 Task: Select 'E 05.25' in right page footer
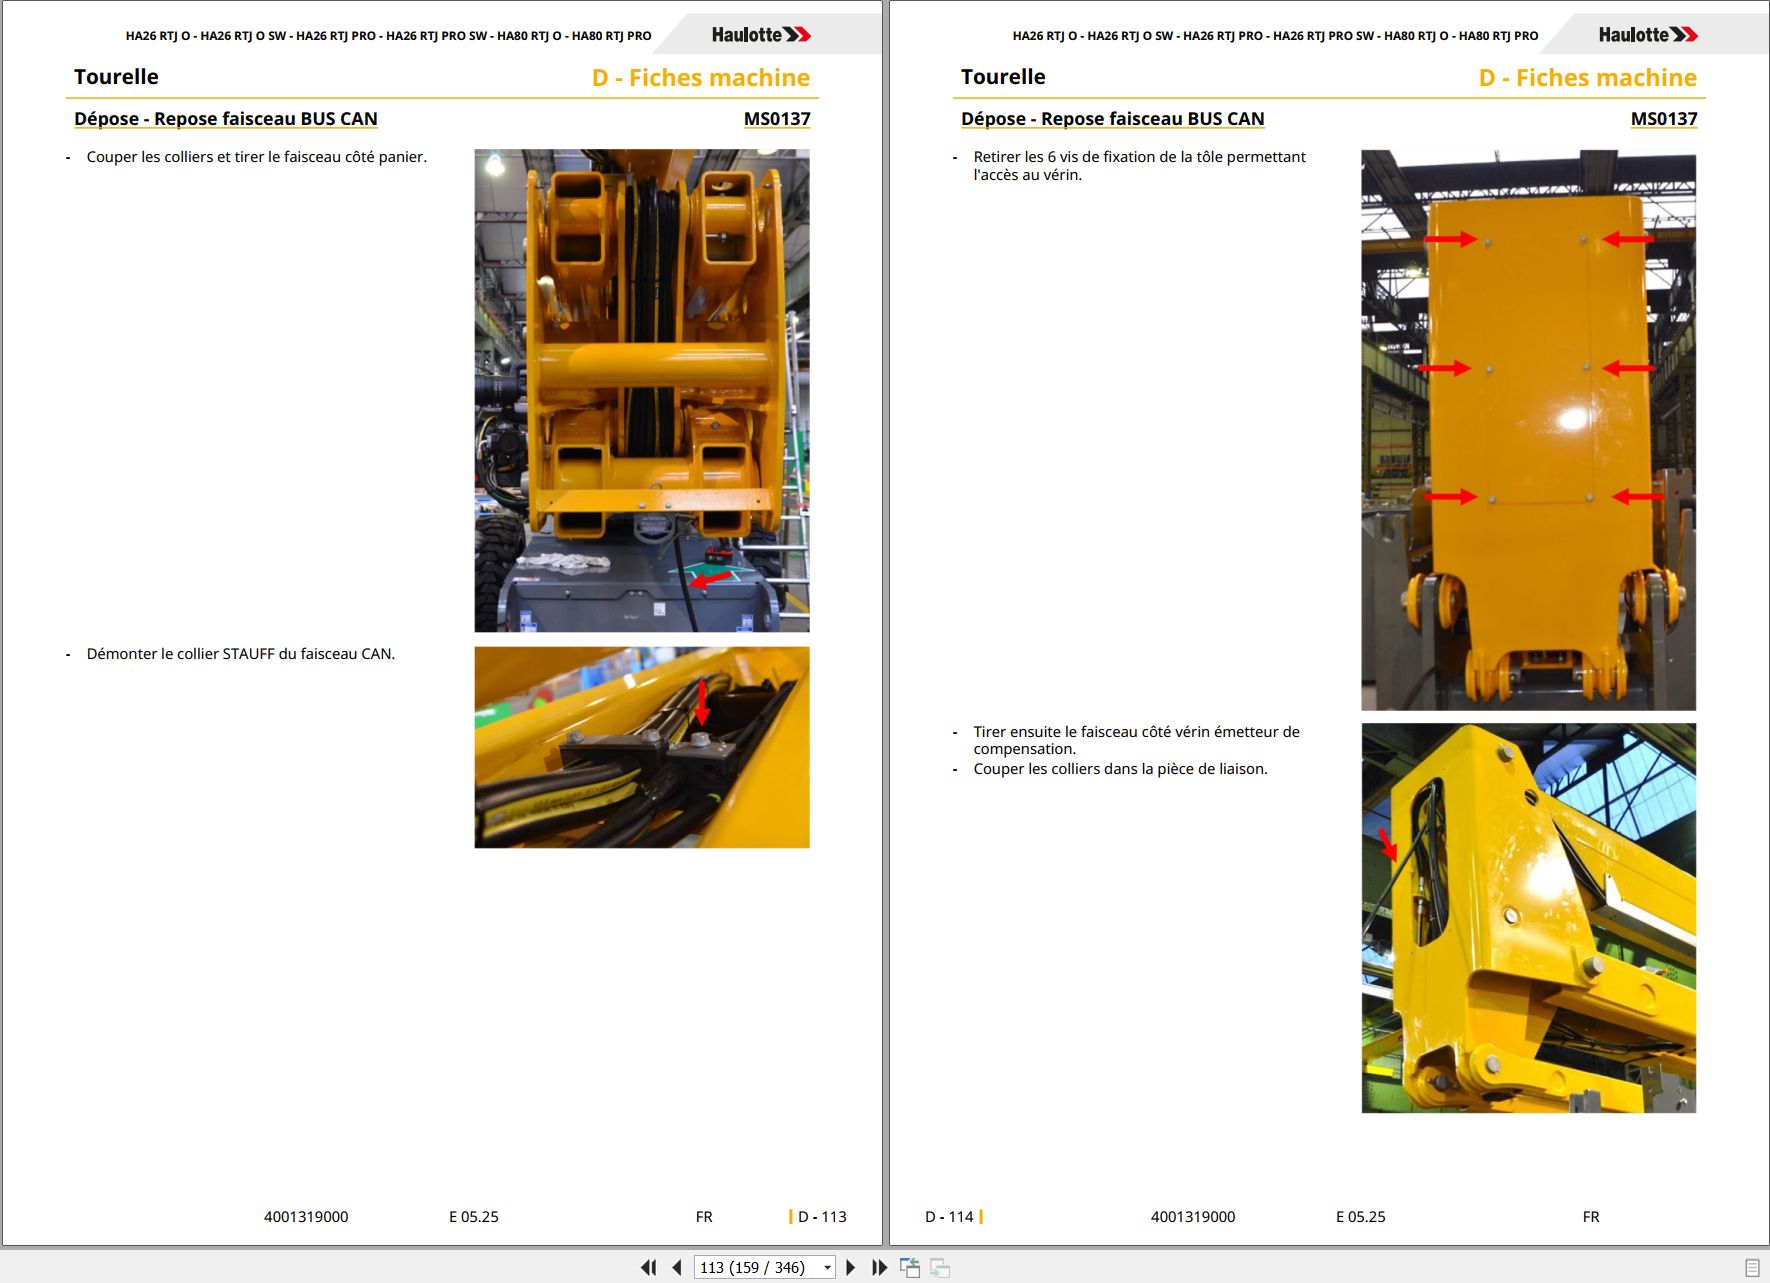(x=1361, y=1217)
